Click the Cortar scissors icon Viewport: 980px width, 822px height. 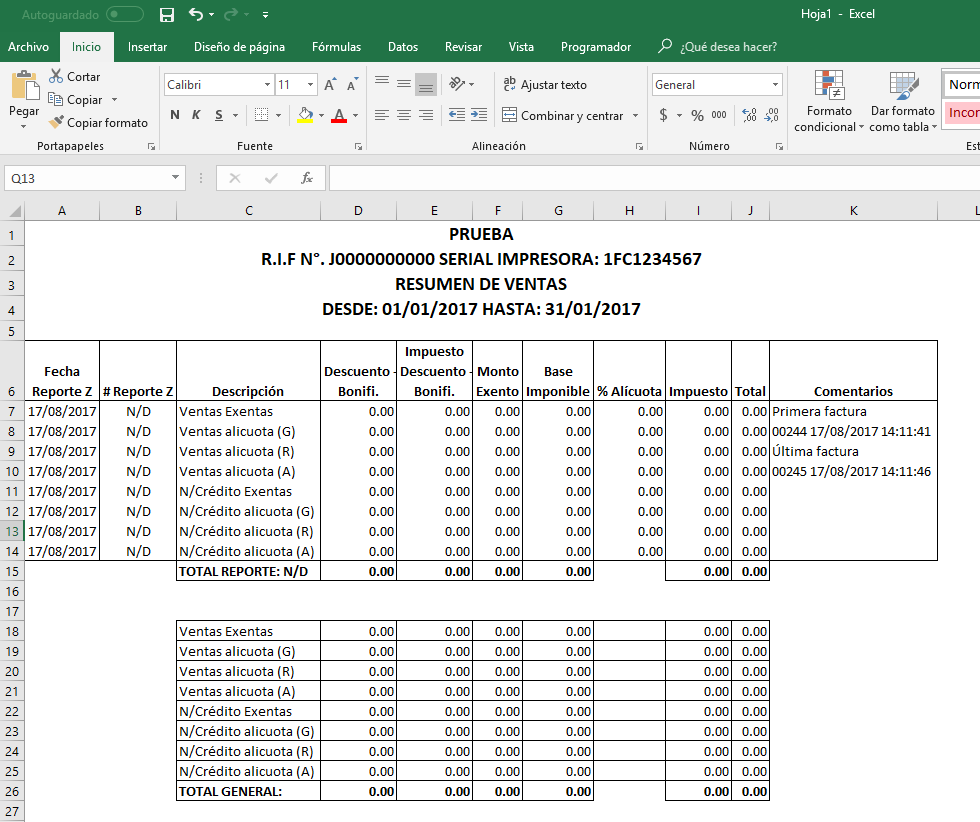coord(56,77)
